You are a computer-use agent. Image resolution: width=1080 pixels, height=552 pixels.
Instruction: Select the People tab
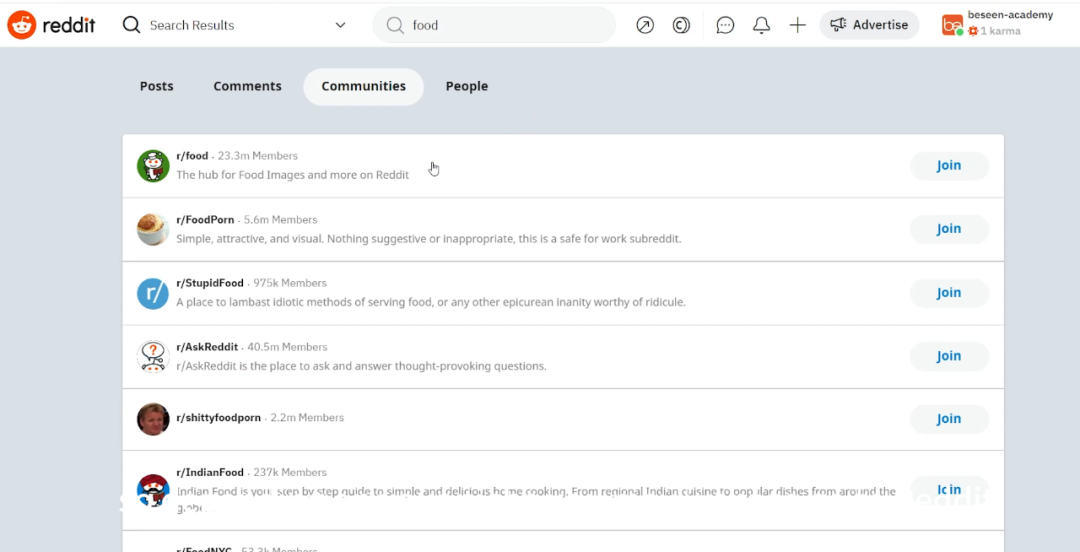(467, 86)
